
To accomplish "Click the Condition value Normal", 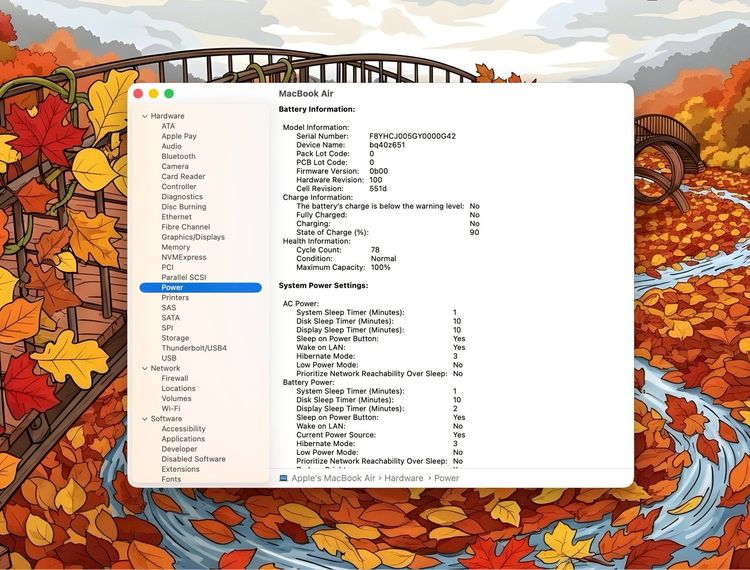I will [x=384, y=259].
